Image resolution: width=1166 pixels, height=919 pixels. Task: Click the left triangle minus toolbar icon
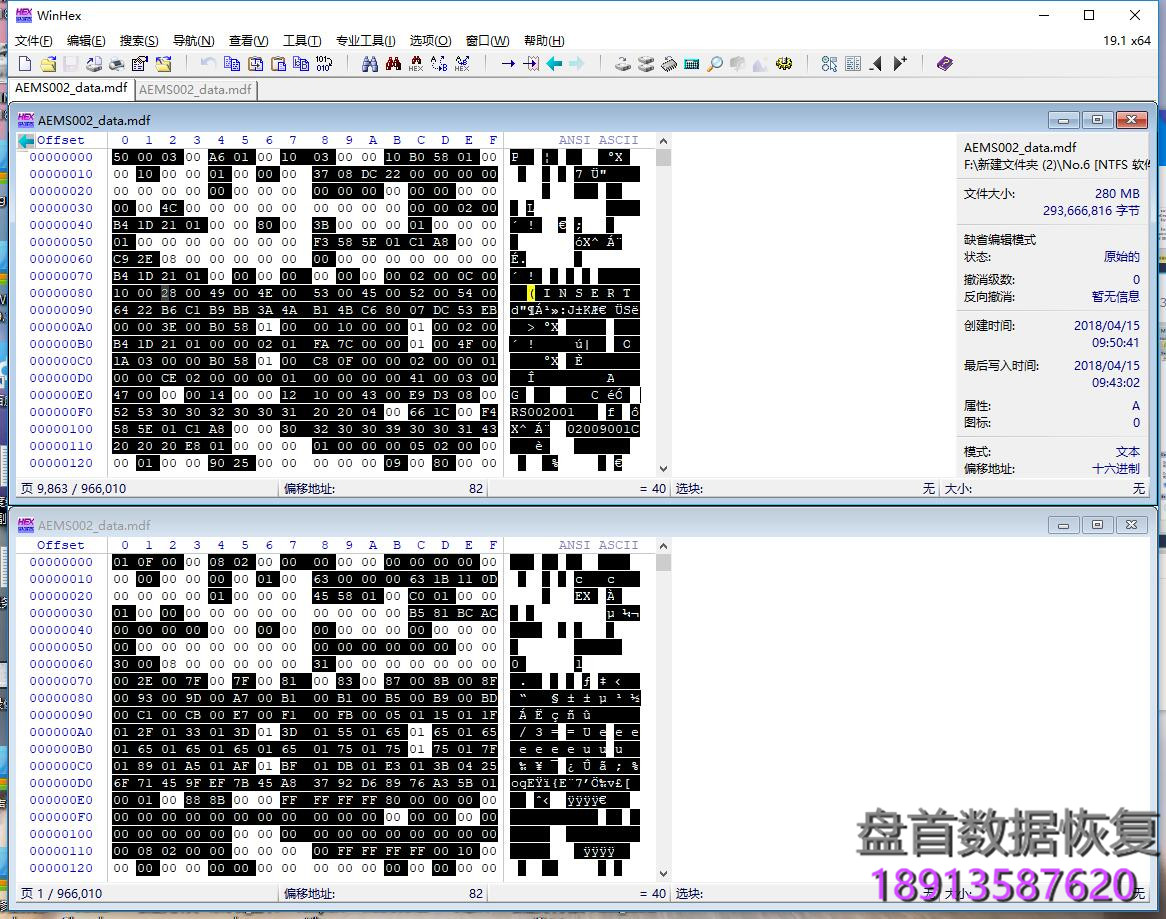click(x=876, y=64)
